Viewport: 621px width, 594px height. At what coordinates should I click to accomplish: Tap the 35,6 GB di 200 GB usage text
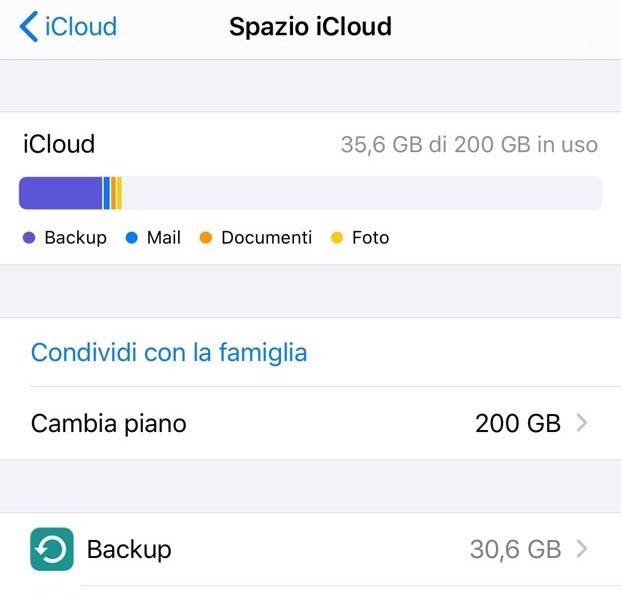coord(469,145)
